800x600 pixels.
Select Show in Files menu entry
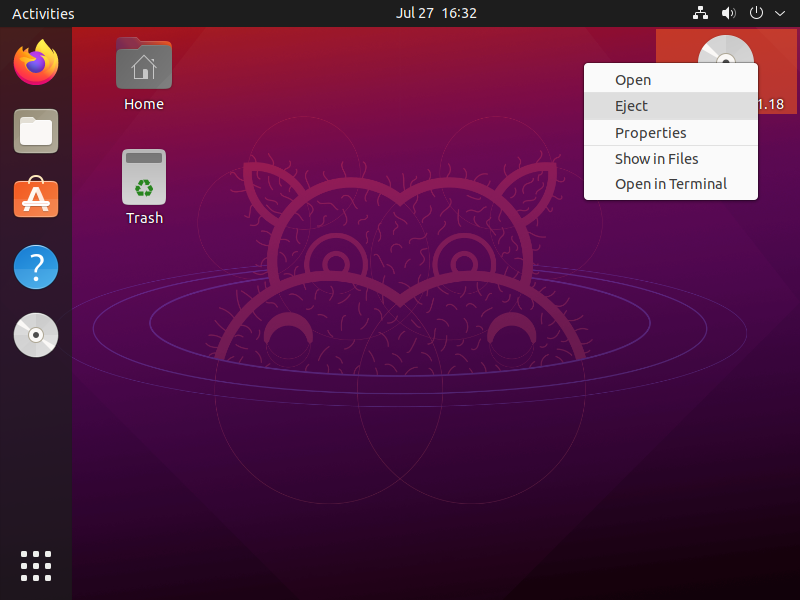point(656,159)
